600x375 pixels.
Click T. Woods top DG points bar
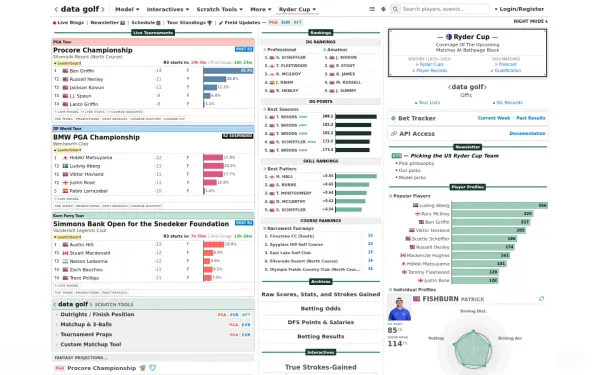(356, 117)
